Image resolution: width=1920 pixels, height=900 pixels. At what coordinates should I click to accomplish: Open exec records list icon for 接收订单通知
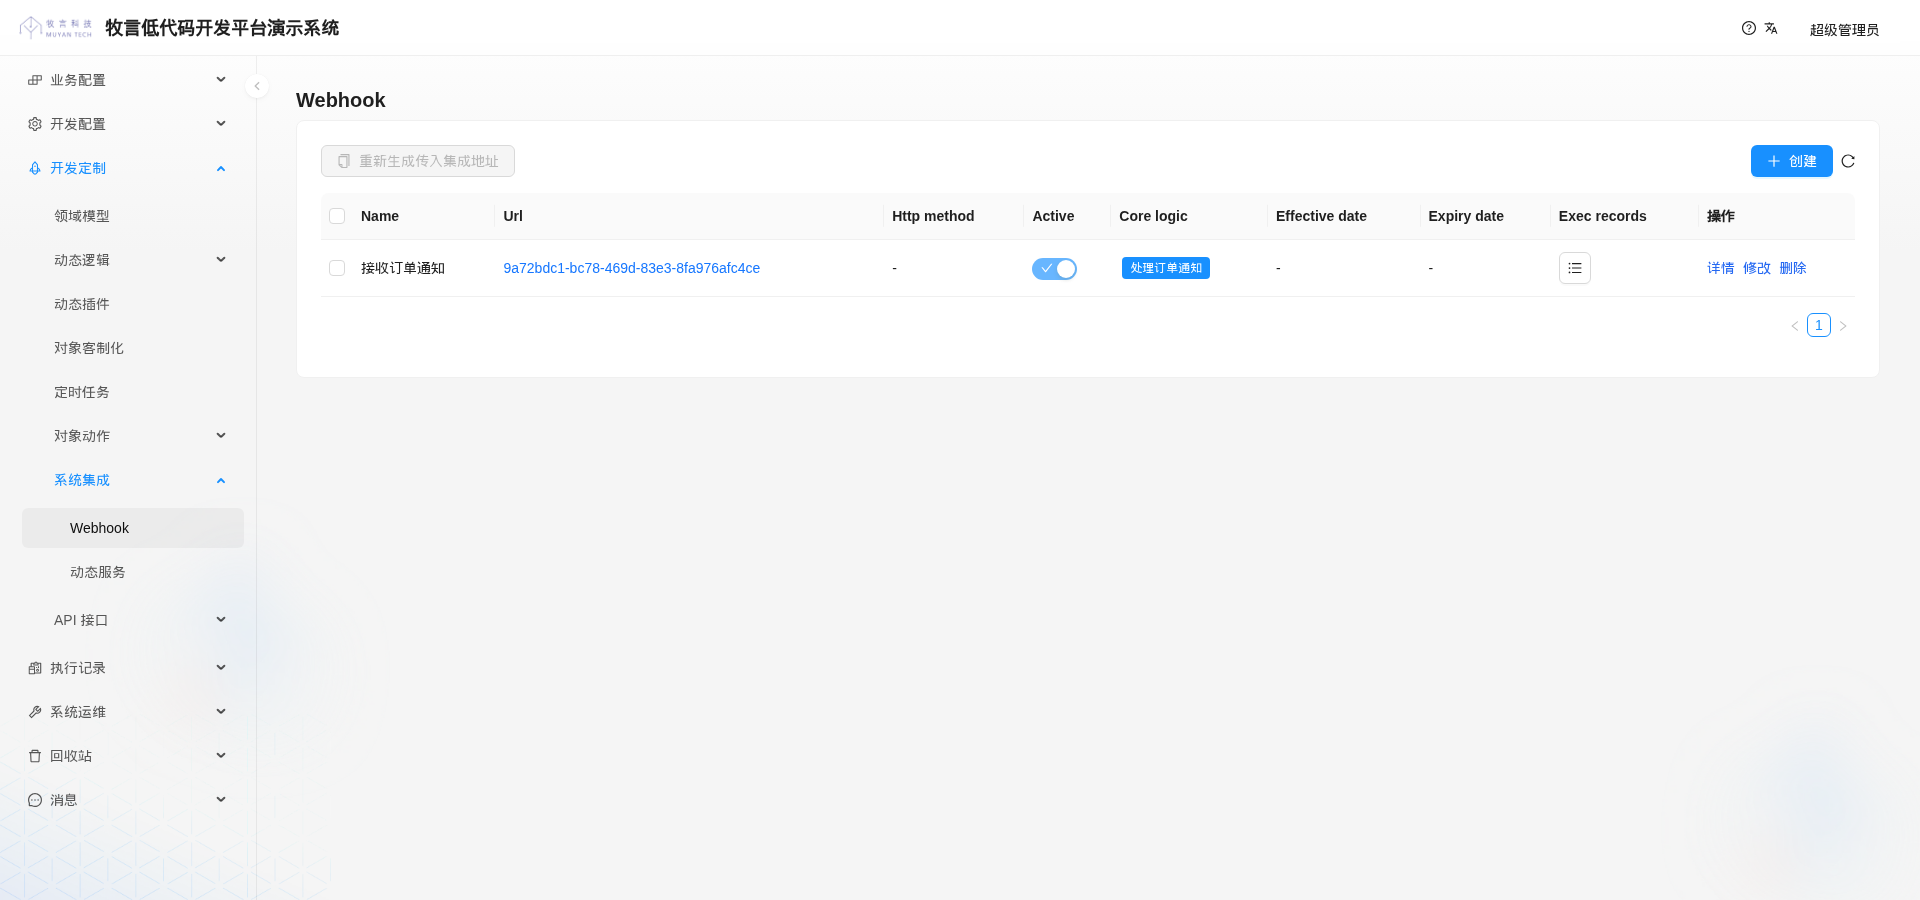click(x=1575, y=268)
